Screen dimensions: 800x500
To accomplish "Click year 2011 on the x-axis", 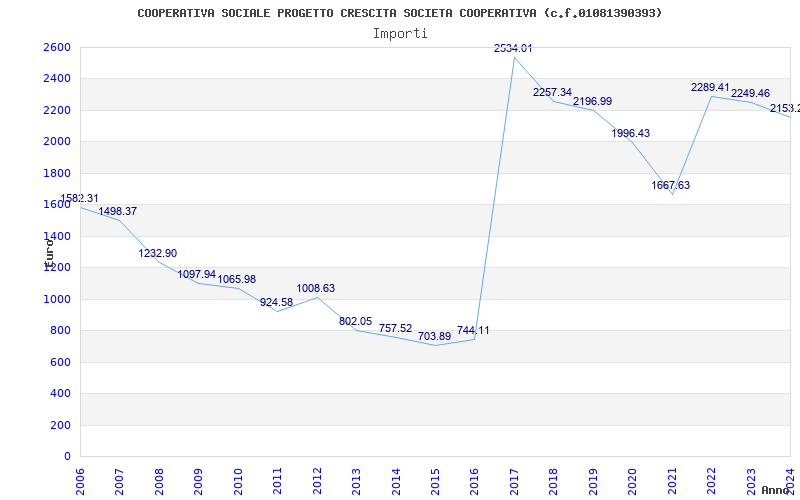I will pos(278,482).
